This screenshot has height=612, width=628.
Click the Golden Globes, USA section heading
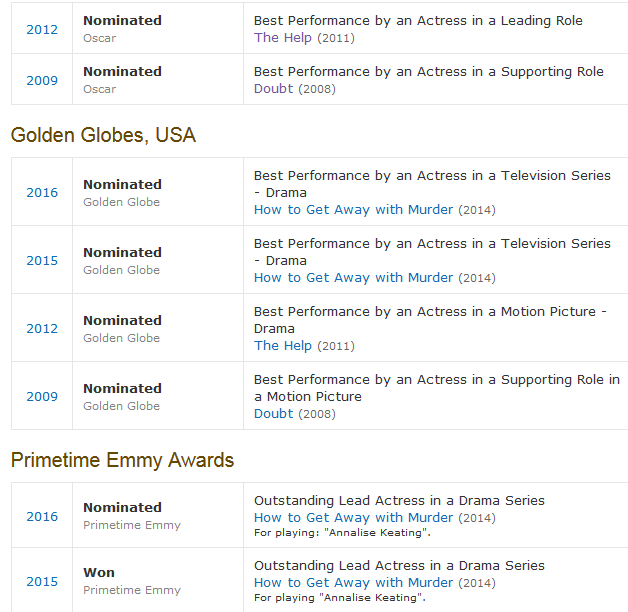(103, 136)
